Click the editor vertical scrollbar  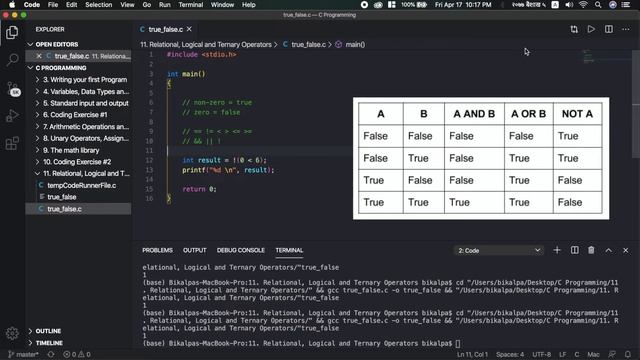pyautogui.click(x=636, y=104)
